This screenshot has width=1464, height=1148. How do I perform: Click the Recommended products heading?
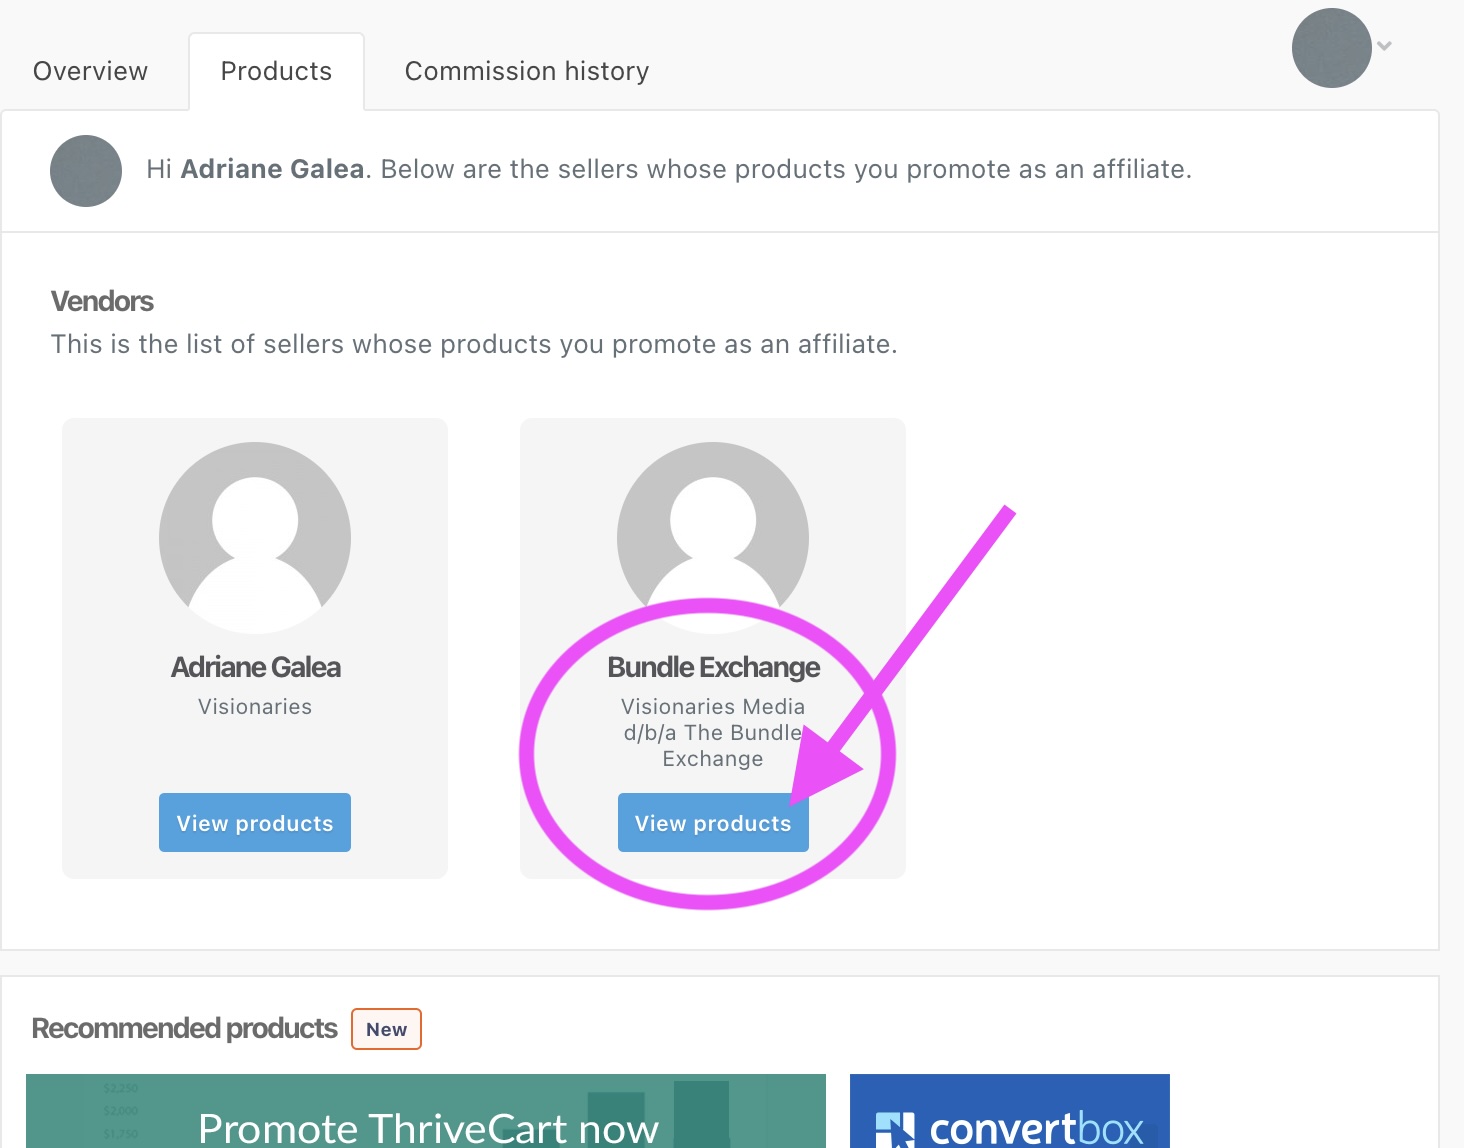pos(185,1028)
